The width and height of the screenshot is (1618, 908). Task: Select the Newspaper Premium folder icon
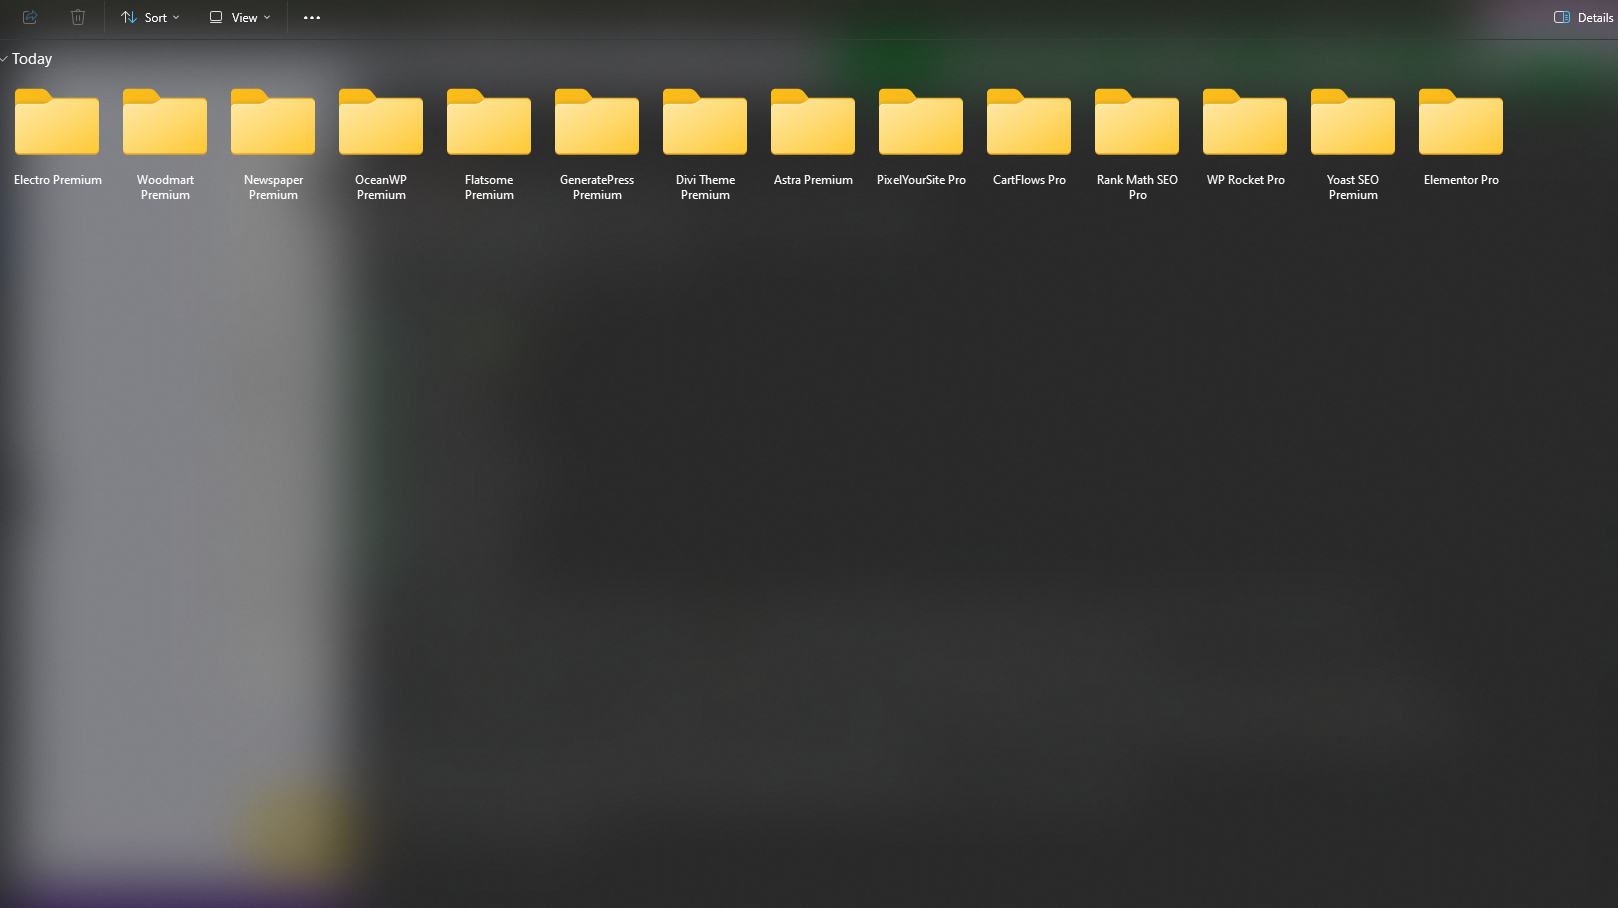click(273, 122)
